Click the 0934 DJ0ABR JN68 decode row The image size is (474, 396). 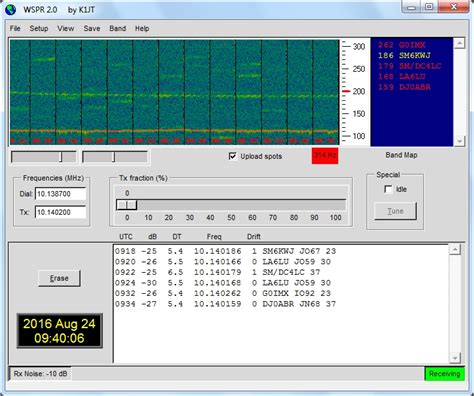(x=226, y=304)
